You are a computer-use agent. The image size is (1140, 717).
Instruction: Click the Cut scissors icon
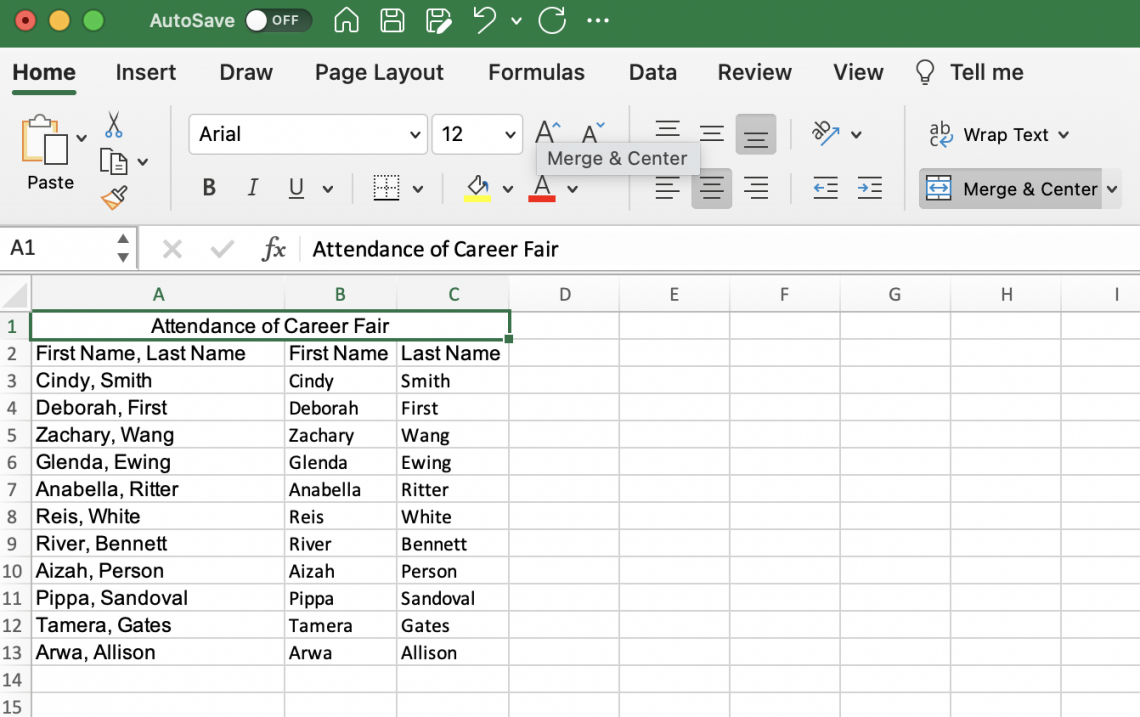(113, 125)
